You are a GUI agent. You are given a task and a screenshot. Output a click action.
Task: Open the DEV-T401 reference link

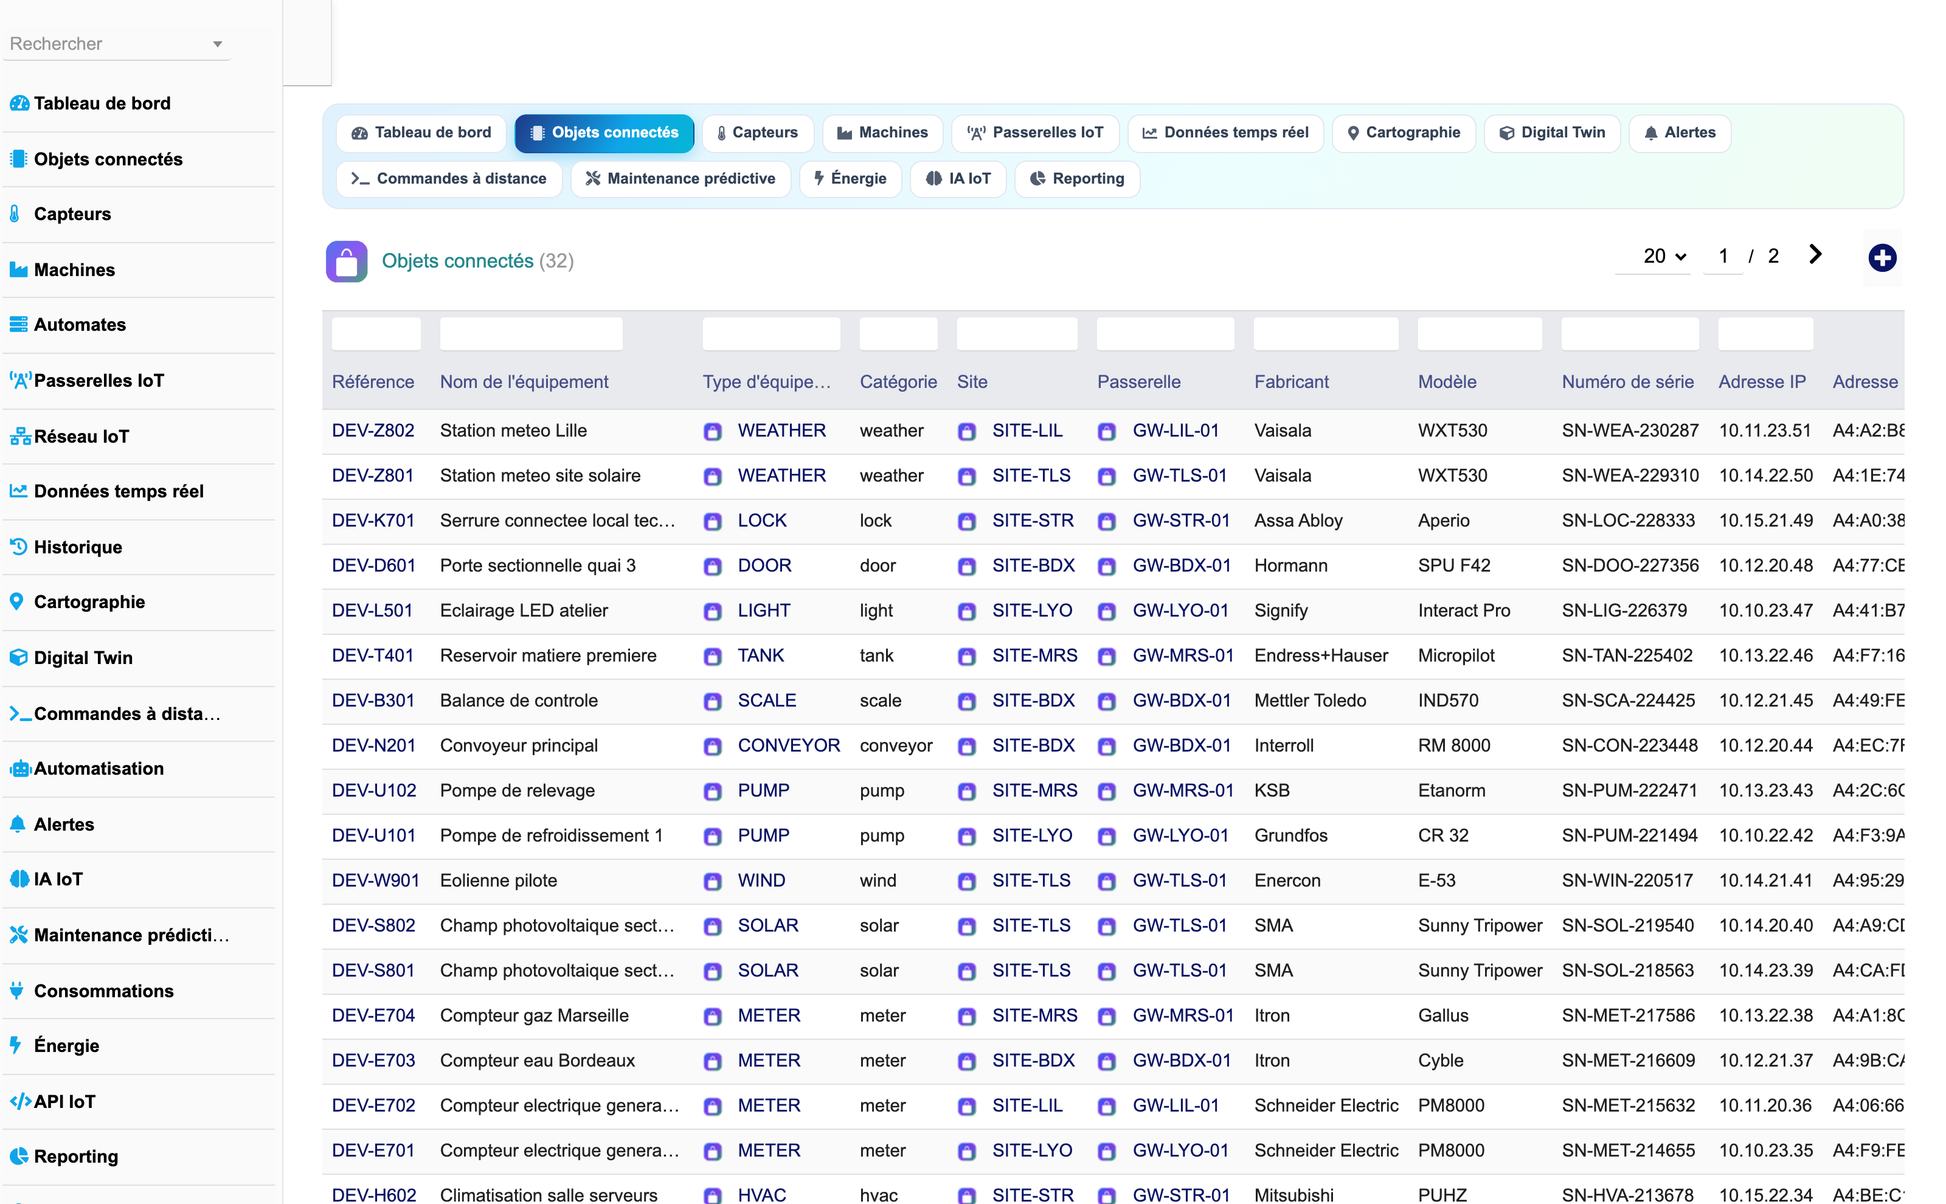tap(373, 656)
